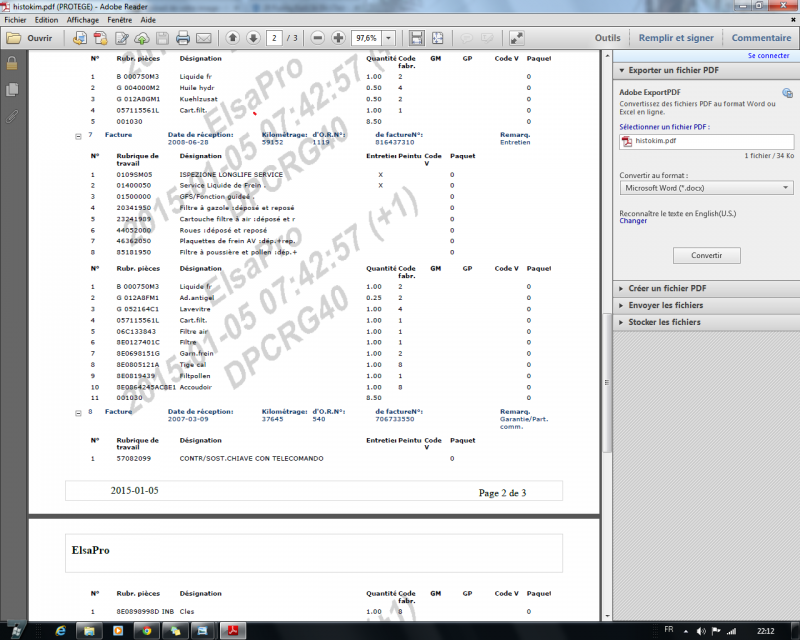The width and height of the screenshot is (800, 640).
Task: Expand the Créer un fichier PDF section
Action: (x=665, y=288)
